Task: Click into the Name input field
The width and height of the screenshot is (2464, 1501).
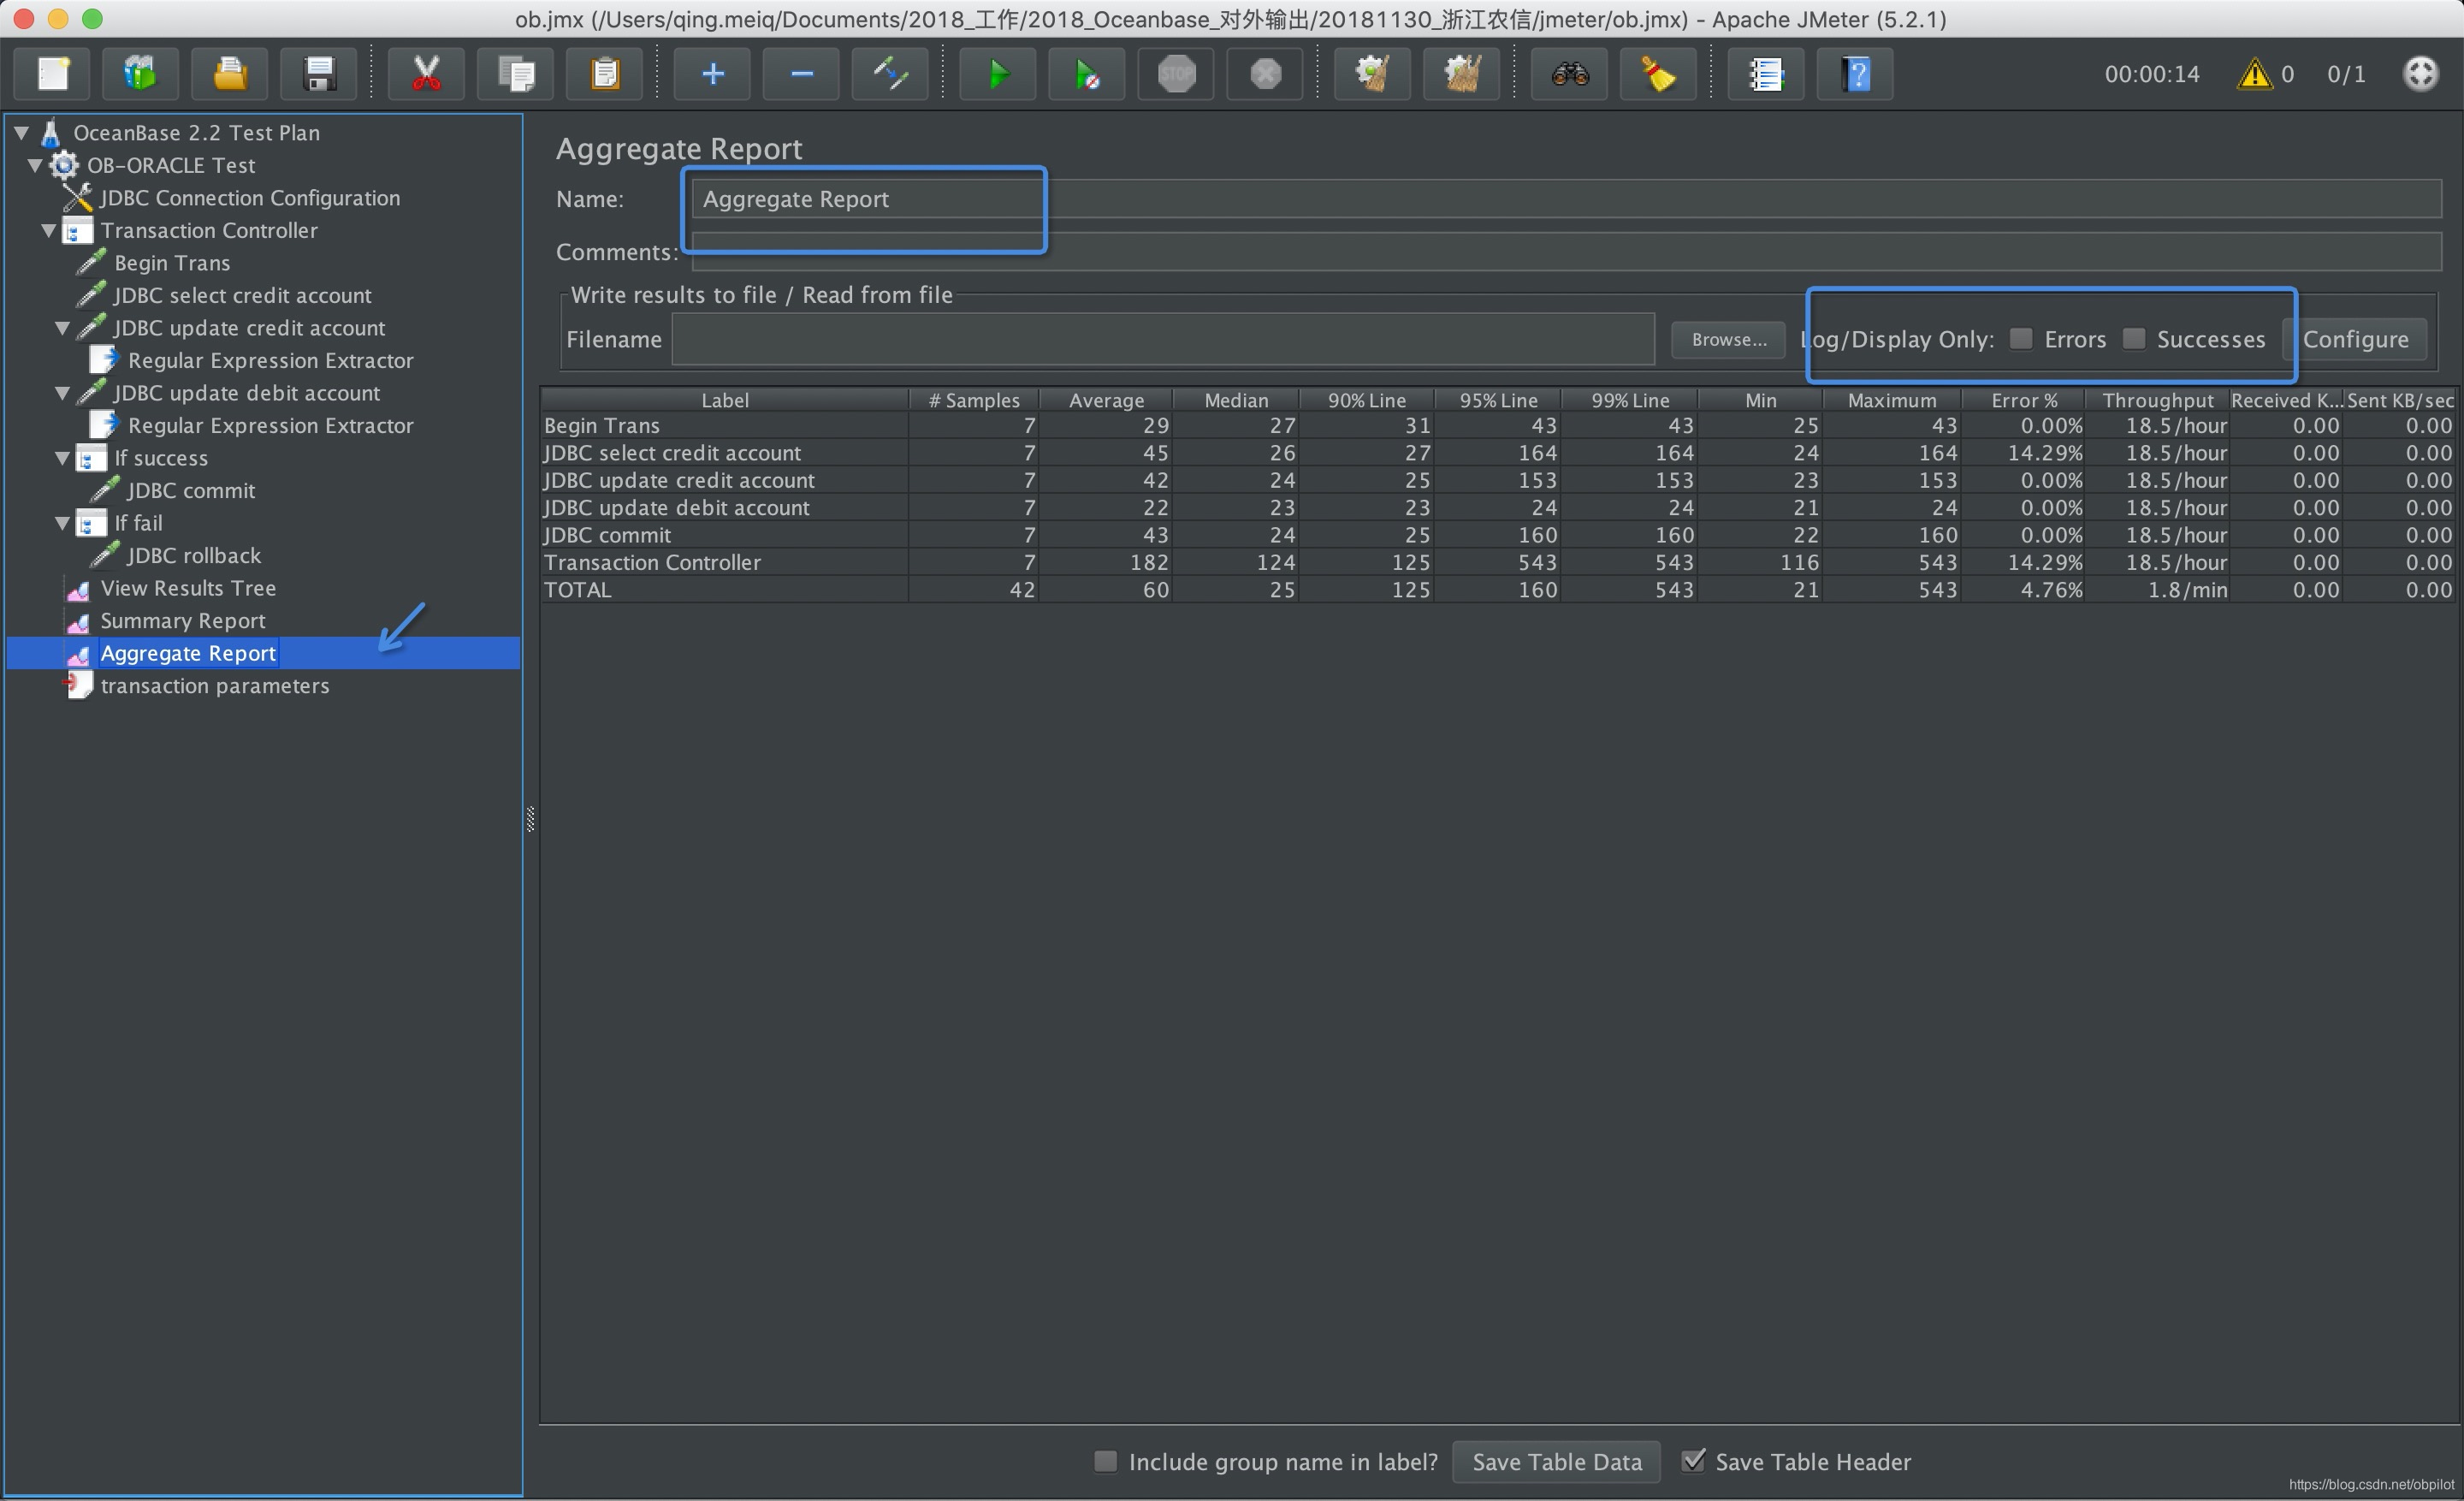Action: (x=1566, y=199)
